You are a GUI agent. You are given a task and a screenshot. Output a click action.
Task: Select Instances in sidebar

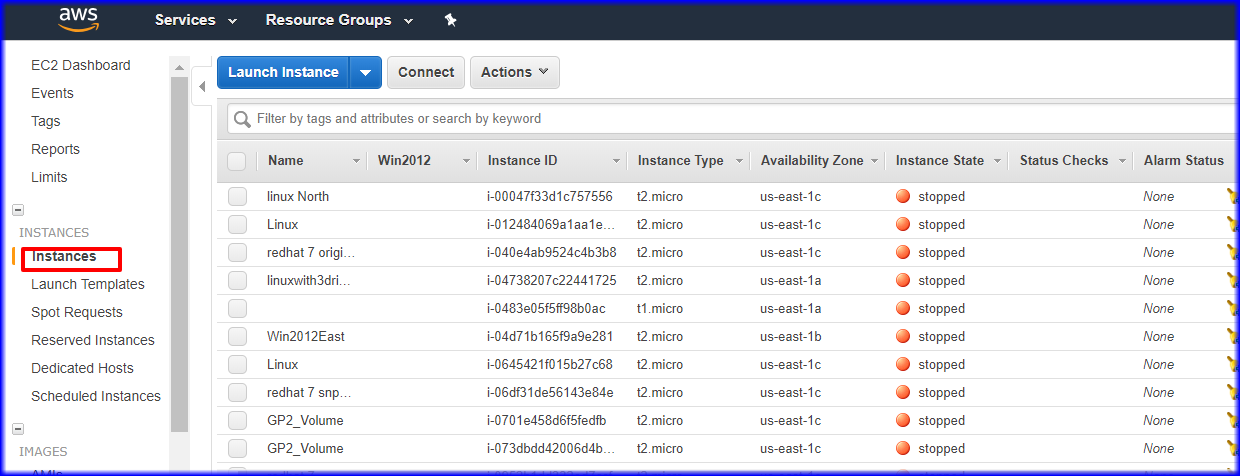coord(64,256)
